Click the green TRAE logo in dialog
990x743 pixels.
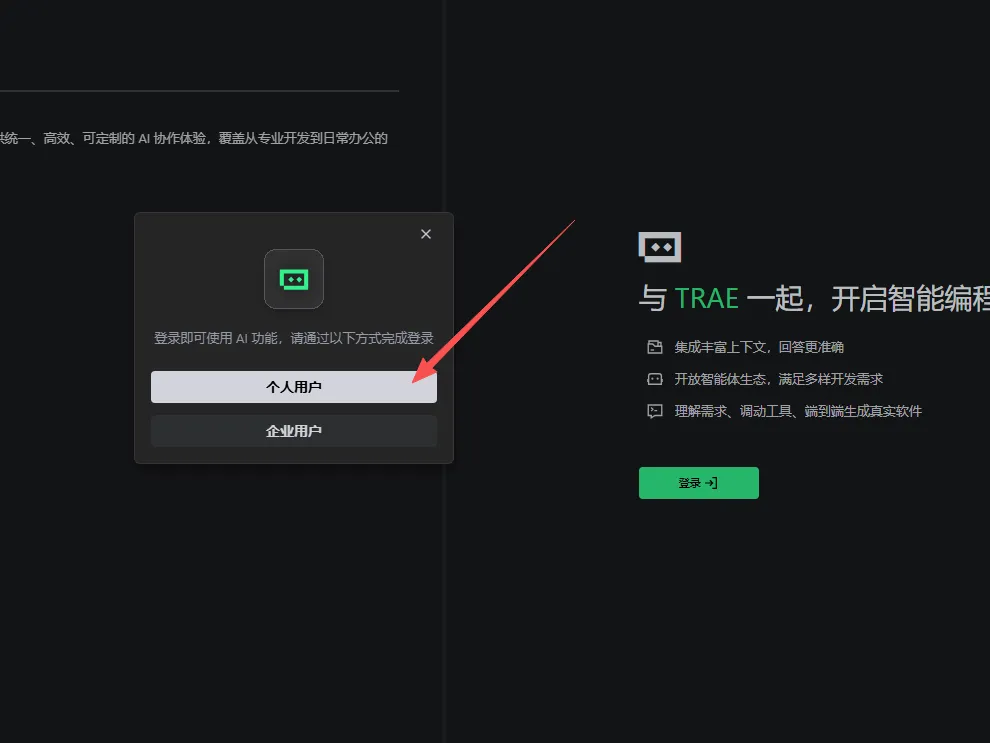point(294,279)
